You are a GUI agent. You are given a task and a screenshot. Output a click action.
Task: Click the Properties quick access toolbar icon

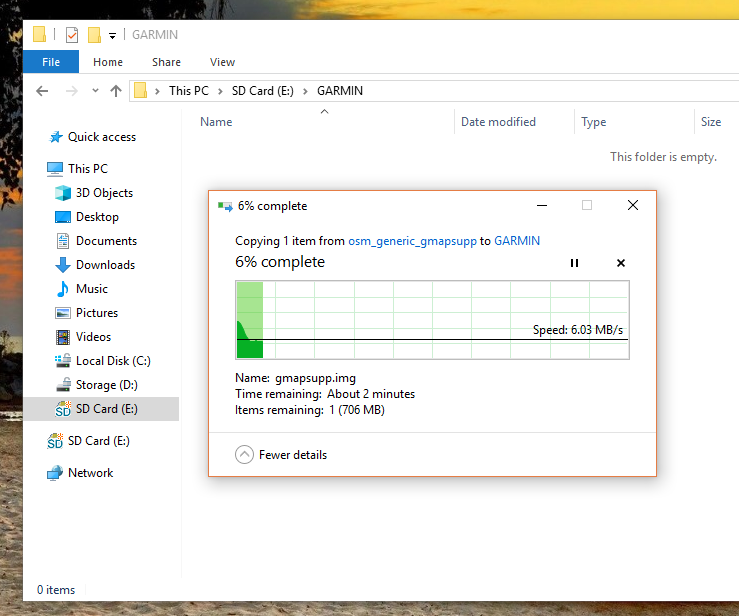tap(72, 35)
